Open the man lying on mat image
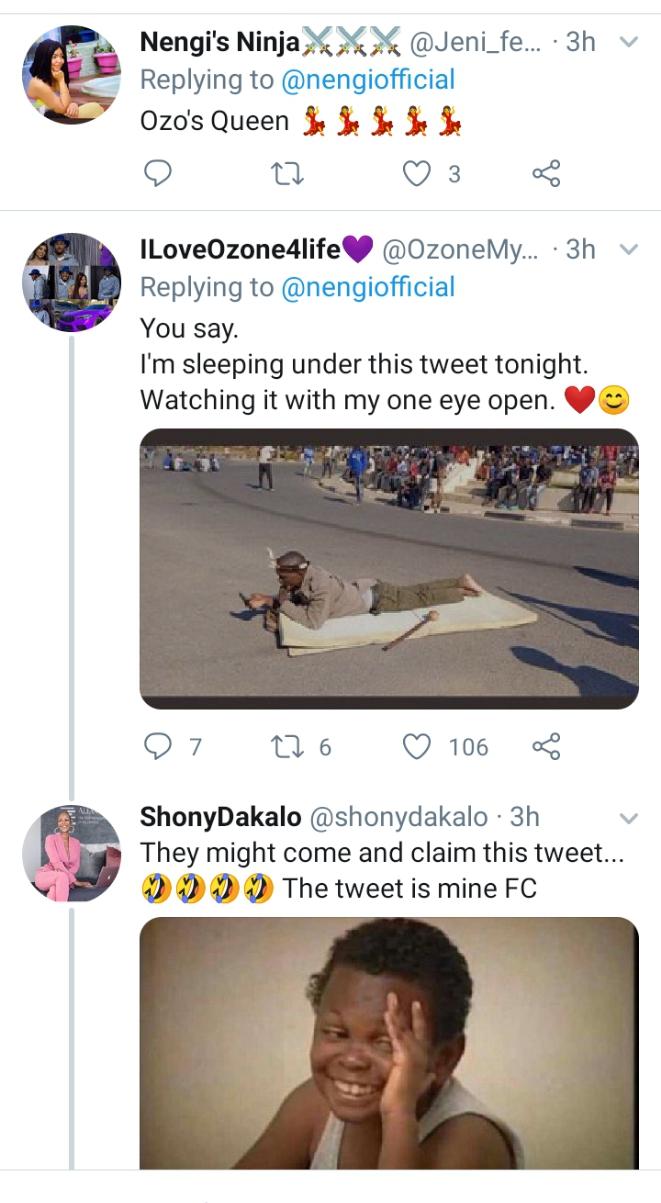 point(388,568)
